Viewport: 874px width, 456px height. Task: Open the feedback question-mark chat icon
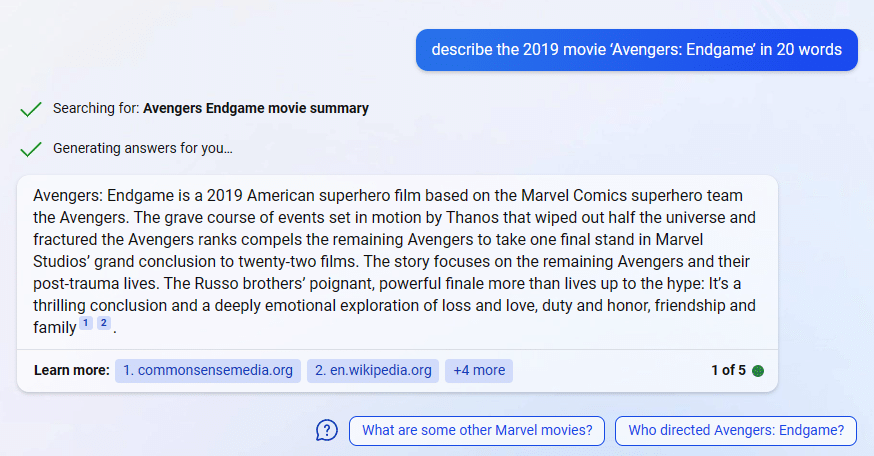click(327, 430)
